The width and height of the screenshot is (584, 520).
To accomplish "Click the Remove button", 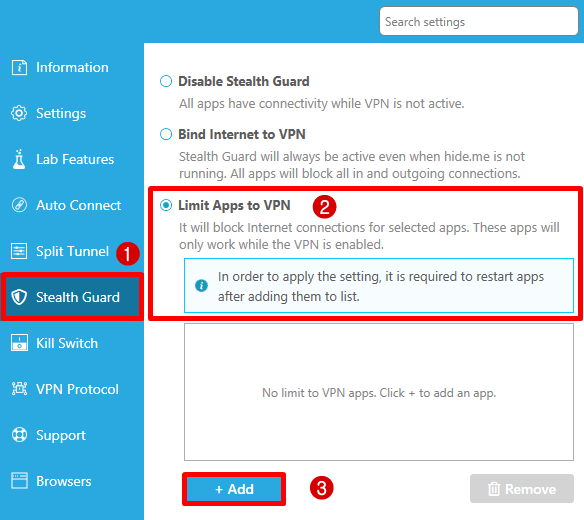I will (x=521, y=489).
